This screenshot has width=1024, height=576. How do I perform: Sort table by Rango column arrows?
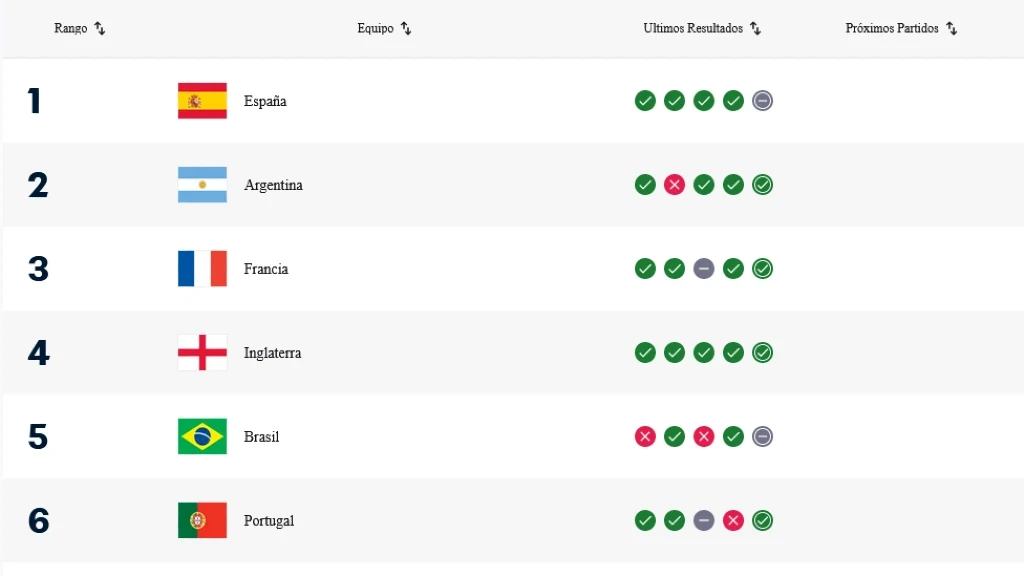pos(100,29)
